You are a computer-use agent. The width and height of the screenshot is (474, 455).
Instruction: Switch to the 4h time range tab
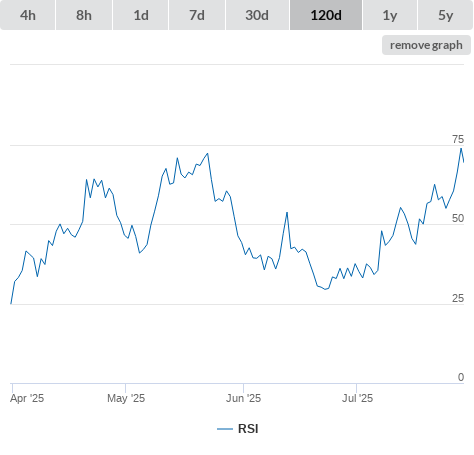(x=28, y=15)
